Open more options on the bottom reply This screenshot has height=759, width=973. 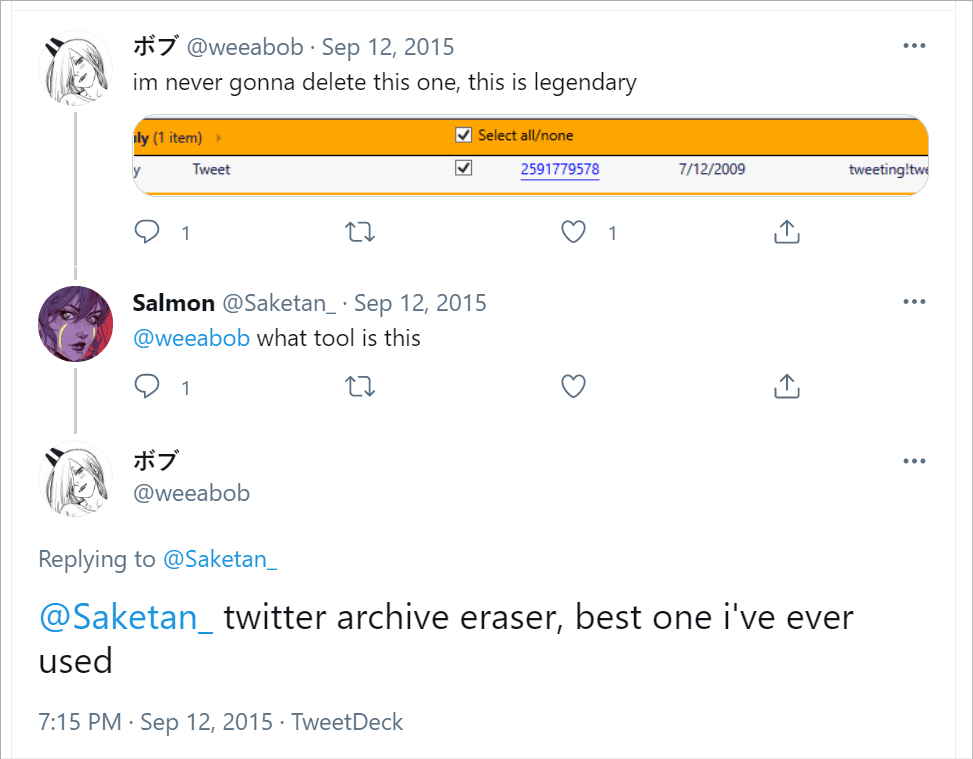914,460
